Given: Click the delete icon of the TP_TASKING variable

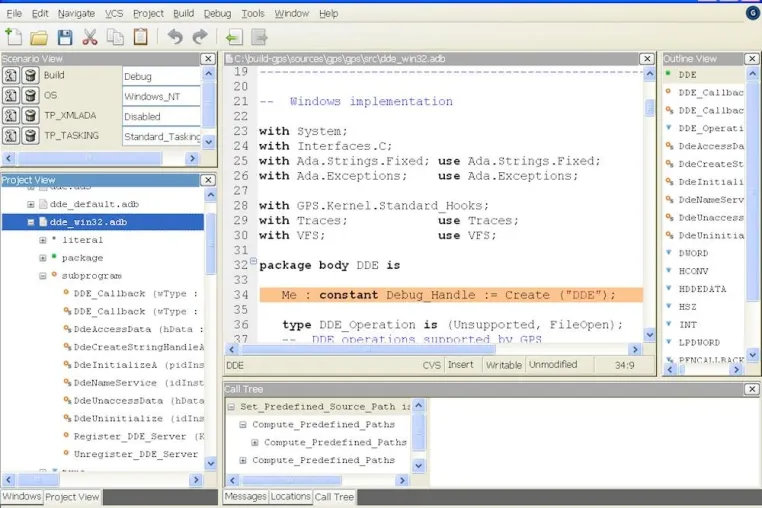Looking at the screenshot, I should (30, 136).
